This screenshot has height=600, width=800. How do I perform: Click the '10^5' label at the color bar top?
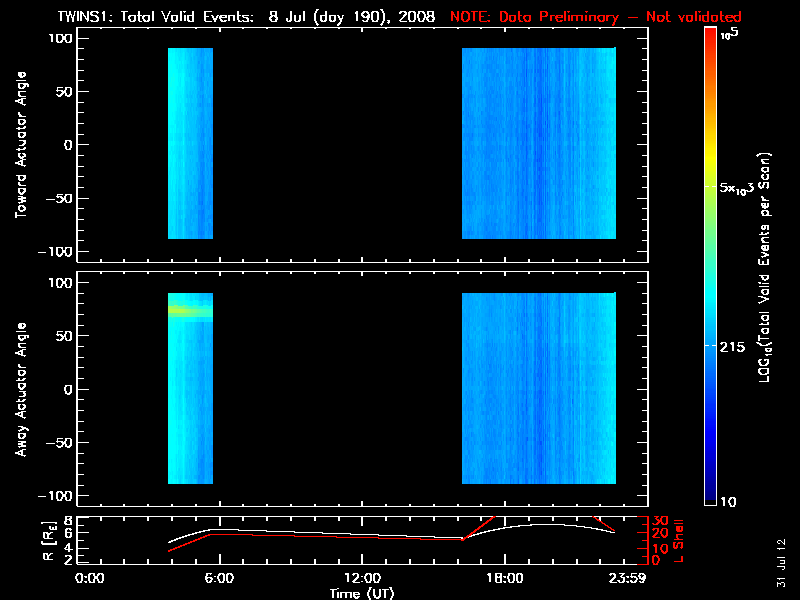point(730,34)
